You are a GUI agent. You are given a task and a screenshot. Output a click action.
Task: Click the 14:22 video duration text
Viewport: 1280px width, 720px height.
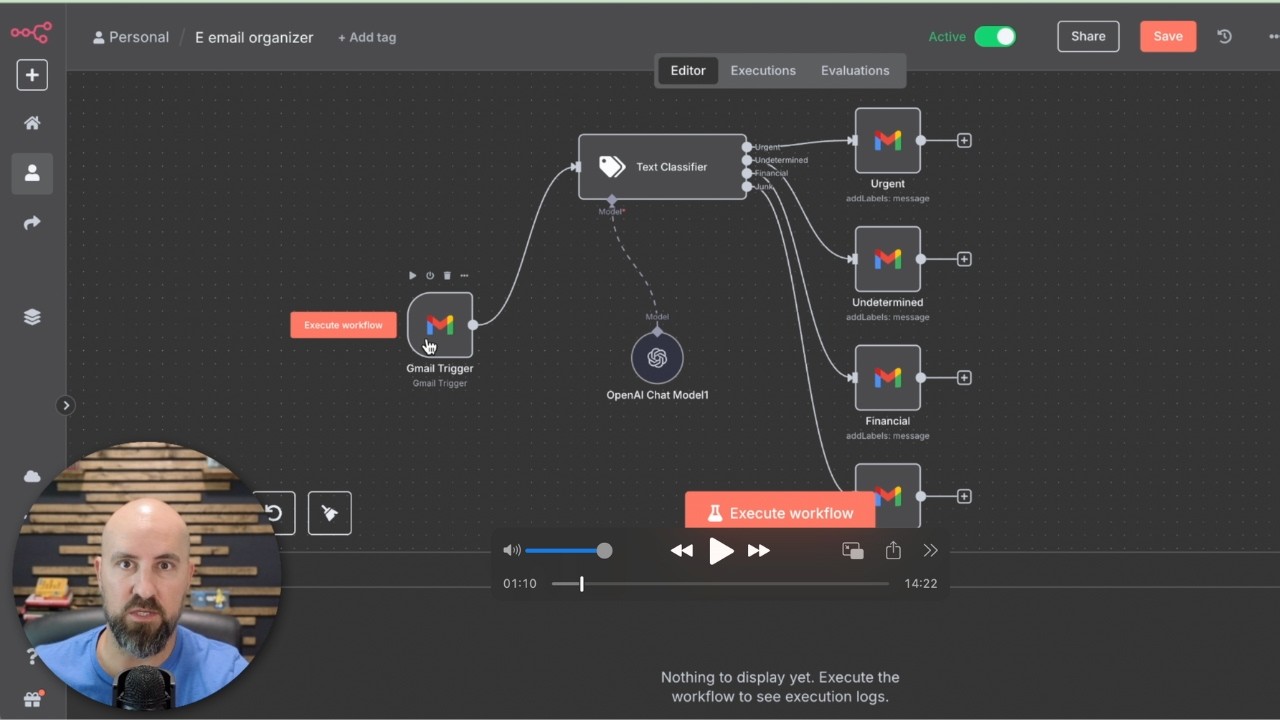click(921, 583)
